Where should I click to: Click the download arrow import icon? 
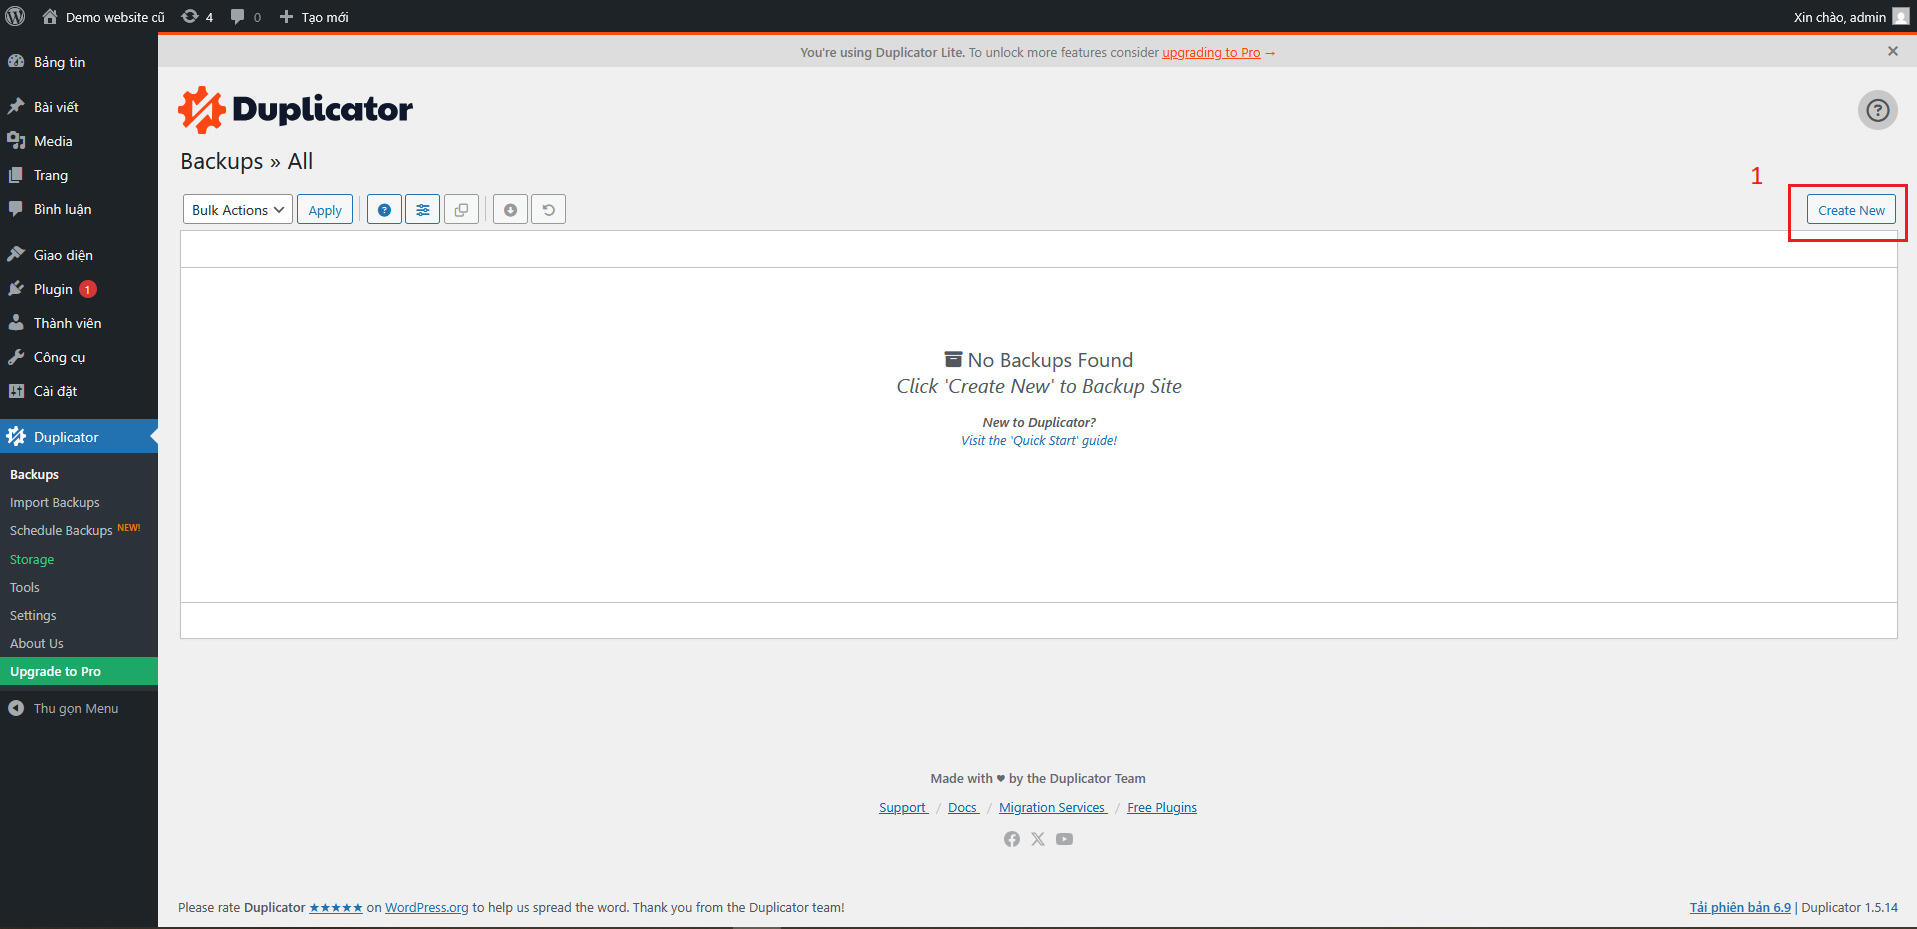[510, 210]
